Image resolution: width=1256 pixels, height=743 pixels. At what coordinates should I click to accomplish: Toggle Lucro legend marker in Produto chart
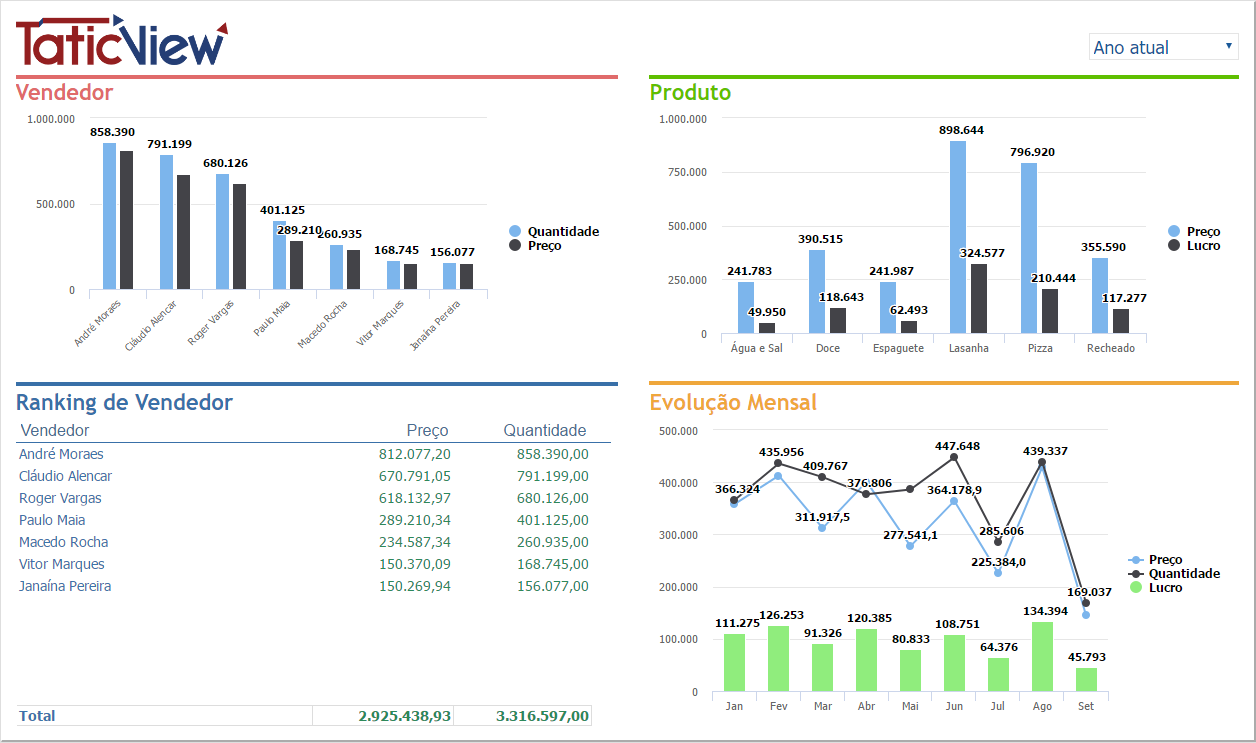coord(1175,246)
